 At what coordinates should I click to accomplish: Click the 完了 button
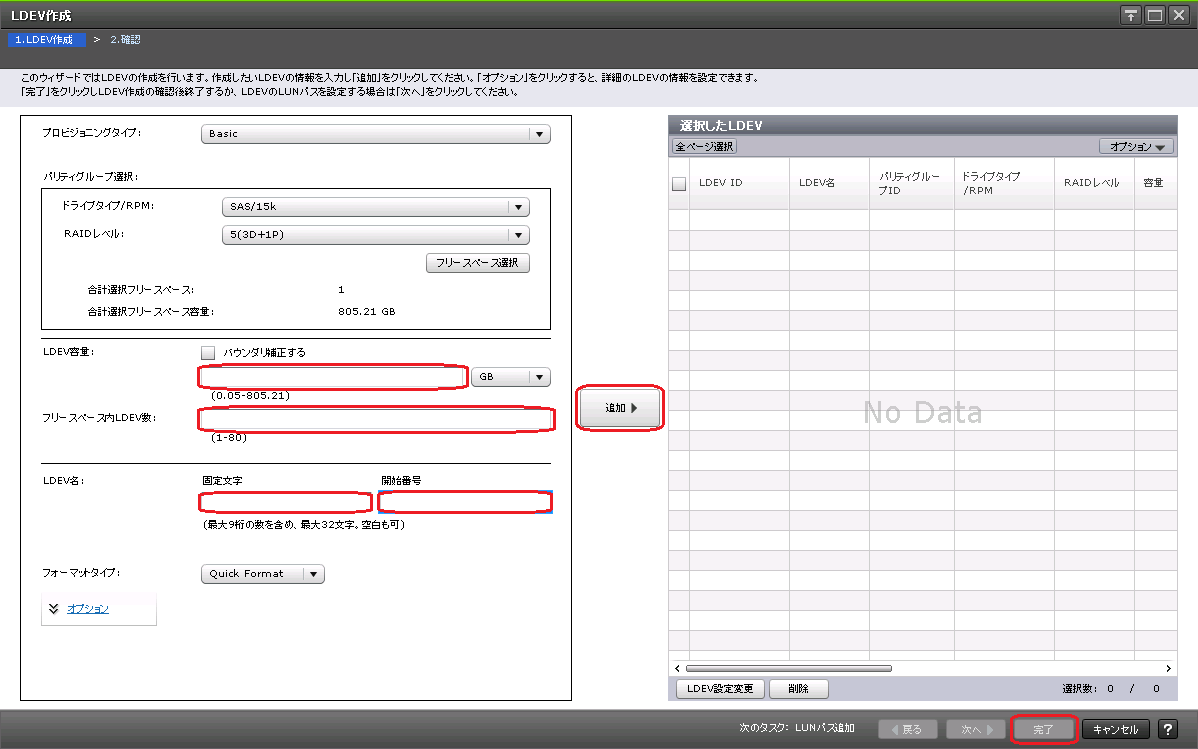point(1043,730)
